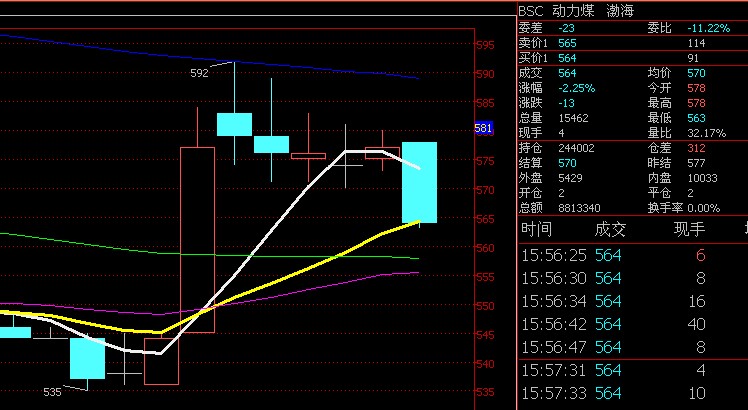Select the 涨跌 value -13
The height and width of the screenshot is (410, 748).
pyautogui.click(x=566, y=103)
